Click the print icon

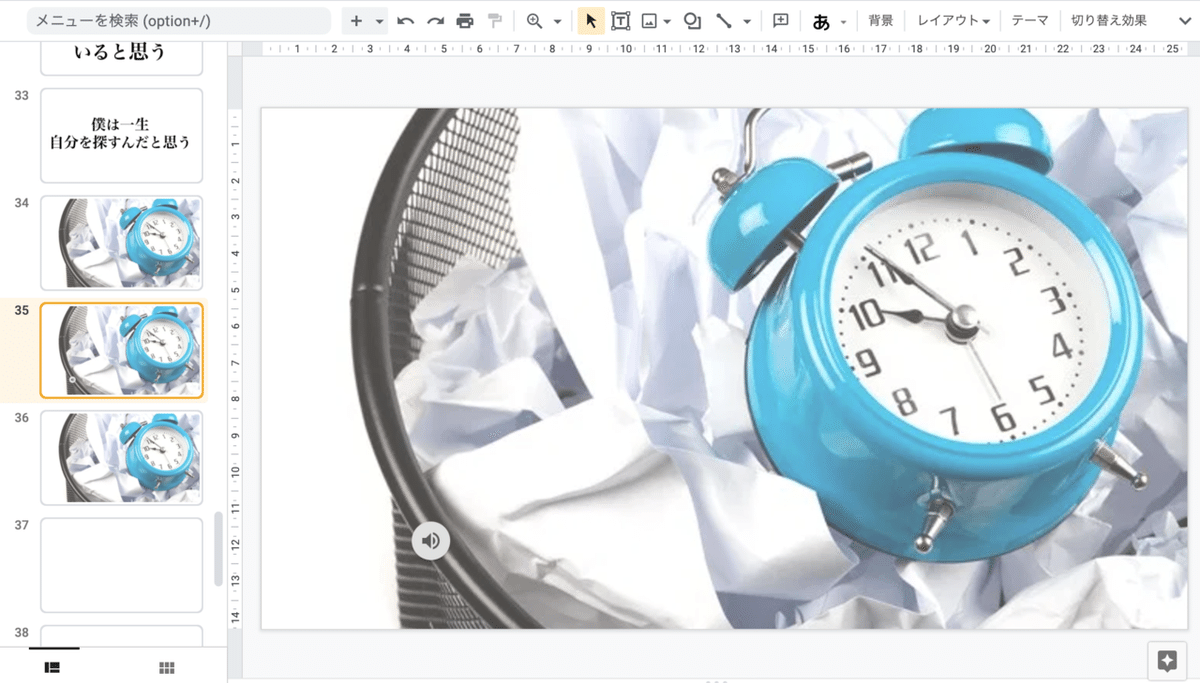click(465, 21)
